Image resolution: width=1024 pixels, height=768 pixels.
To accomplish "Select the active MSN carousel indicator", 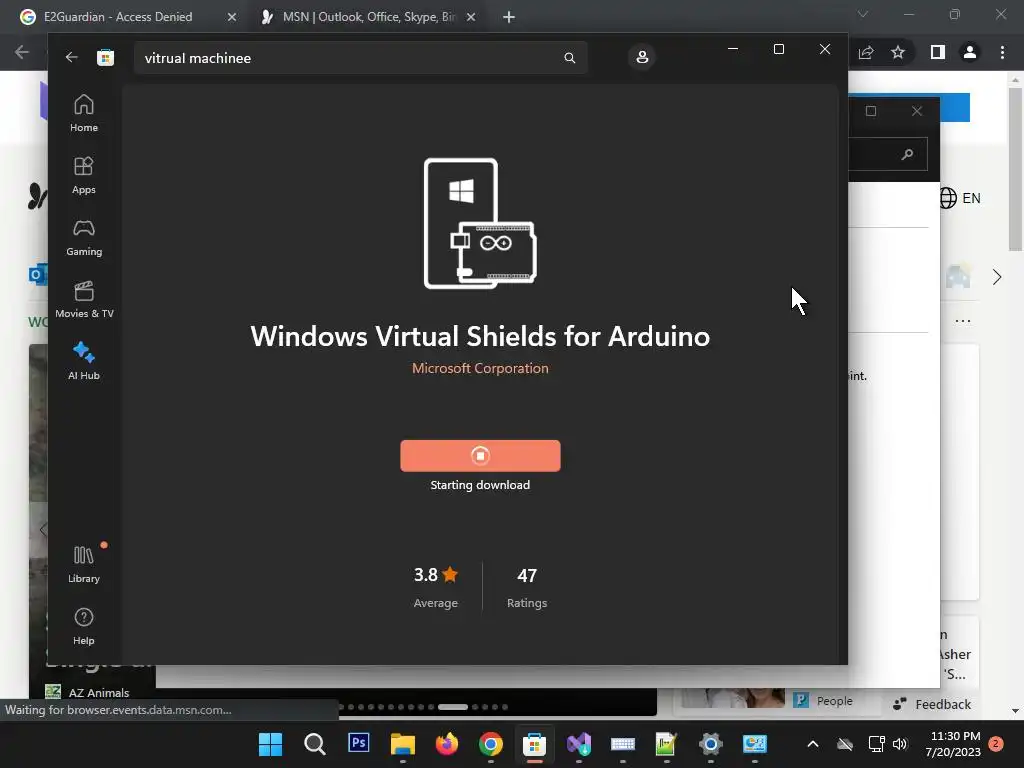I will [453, 707].
